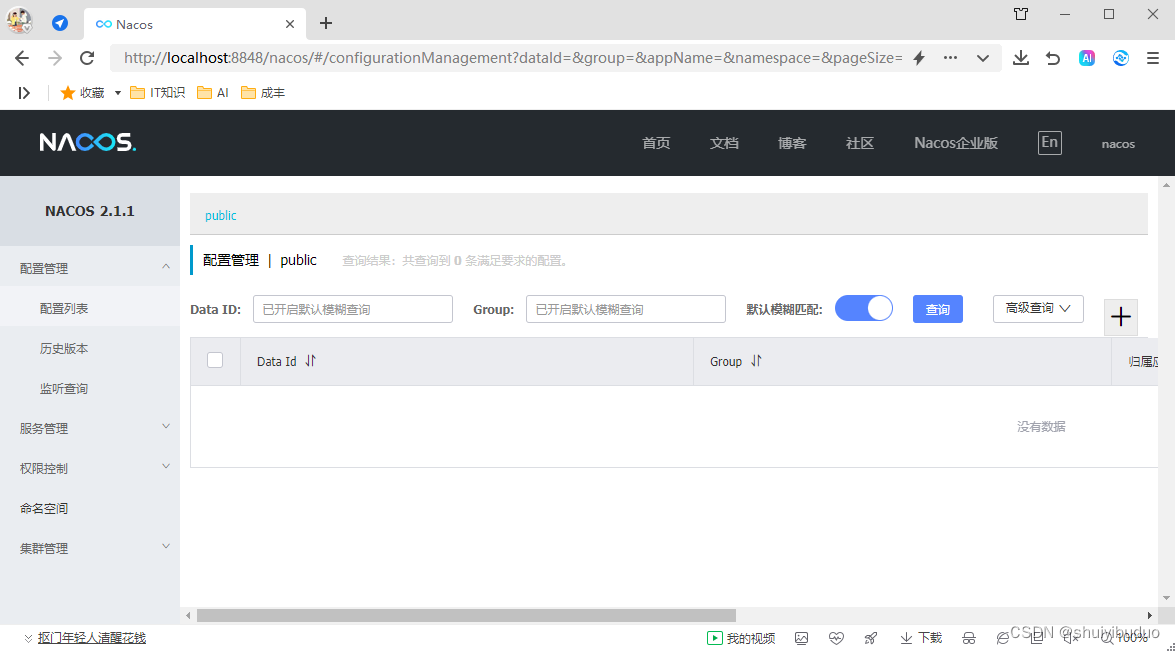The height and width of the screenshot is (651, 1175).
Task: Open the browser downloads icon
Action: pos(1021,58)
